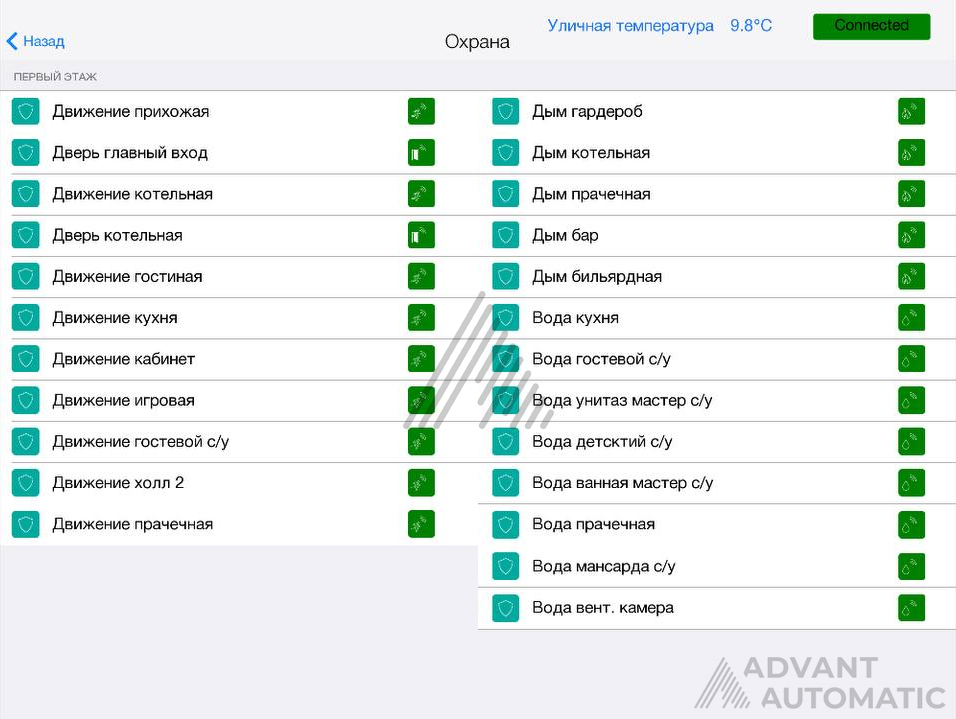Tap the door sensor icon for Дверь главный вход
The image size is (956, 719).
point(421,153)
